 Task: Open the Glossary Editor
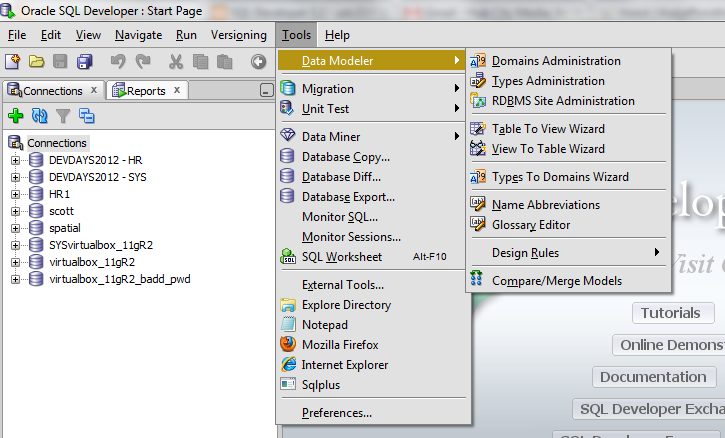568,224
